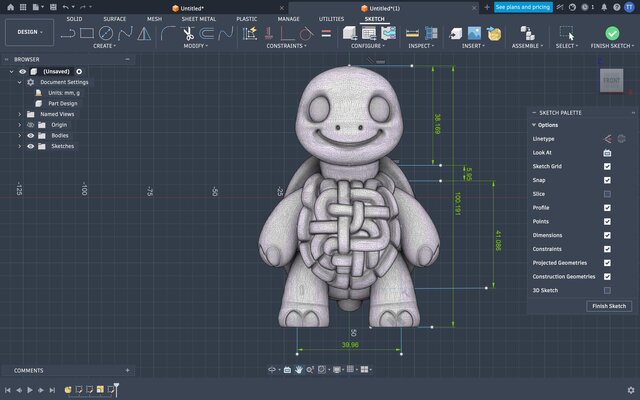Click the FRONT face of the ViewCube

click(611, 80)
